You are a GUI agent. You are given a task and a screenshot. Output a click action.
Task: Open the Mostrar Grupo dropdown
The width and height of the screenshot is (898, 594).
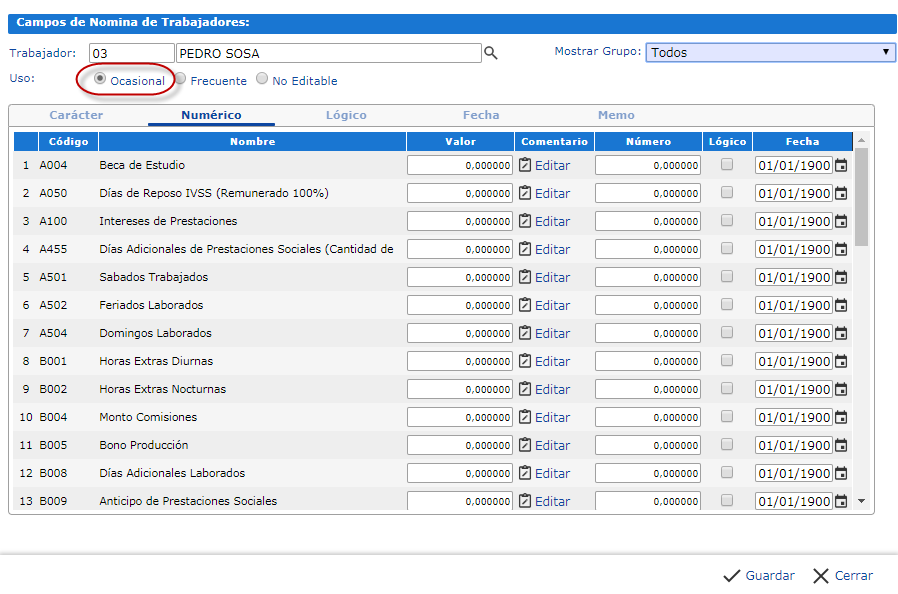(x=770, y=52)
